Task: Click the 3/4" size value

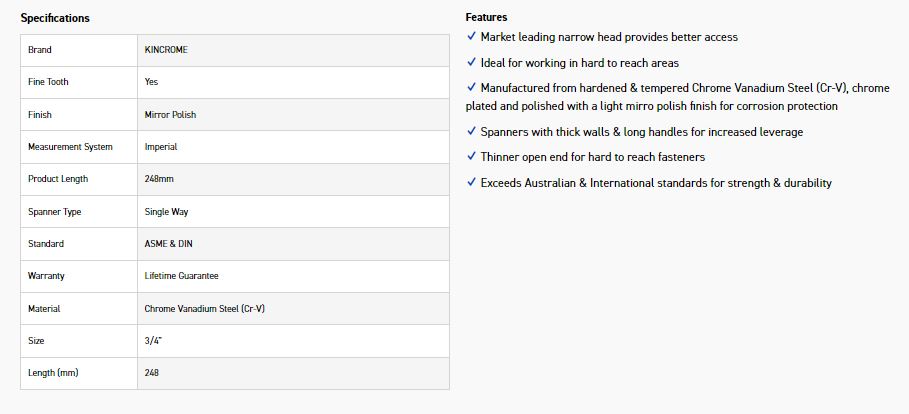Action: point(153,341)
